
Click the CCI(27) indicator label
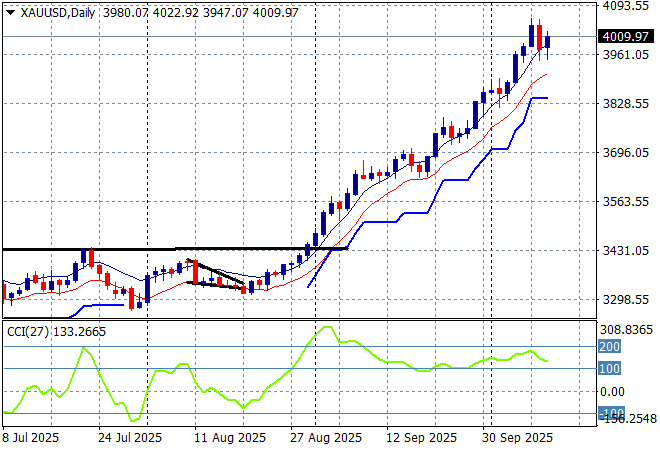point(54,331)
